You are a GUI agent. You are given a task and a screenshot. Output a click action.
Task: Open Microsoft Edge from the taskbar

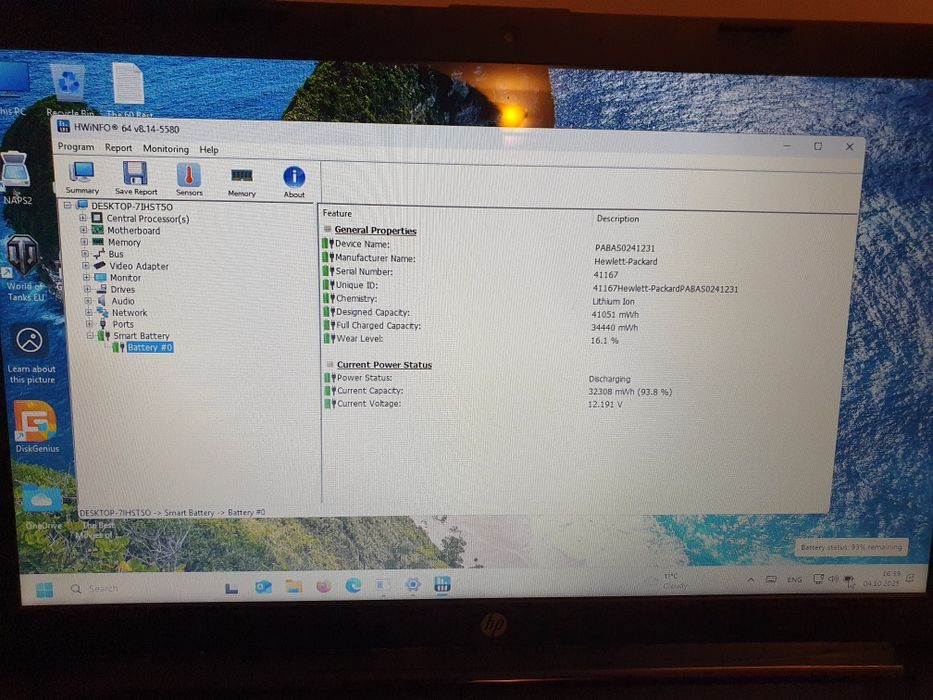(353, 586)
